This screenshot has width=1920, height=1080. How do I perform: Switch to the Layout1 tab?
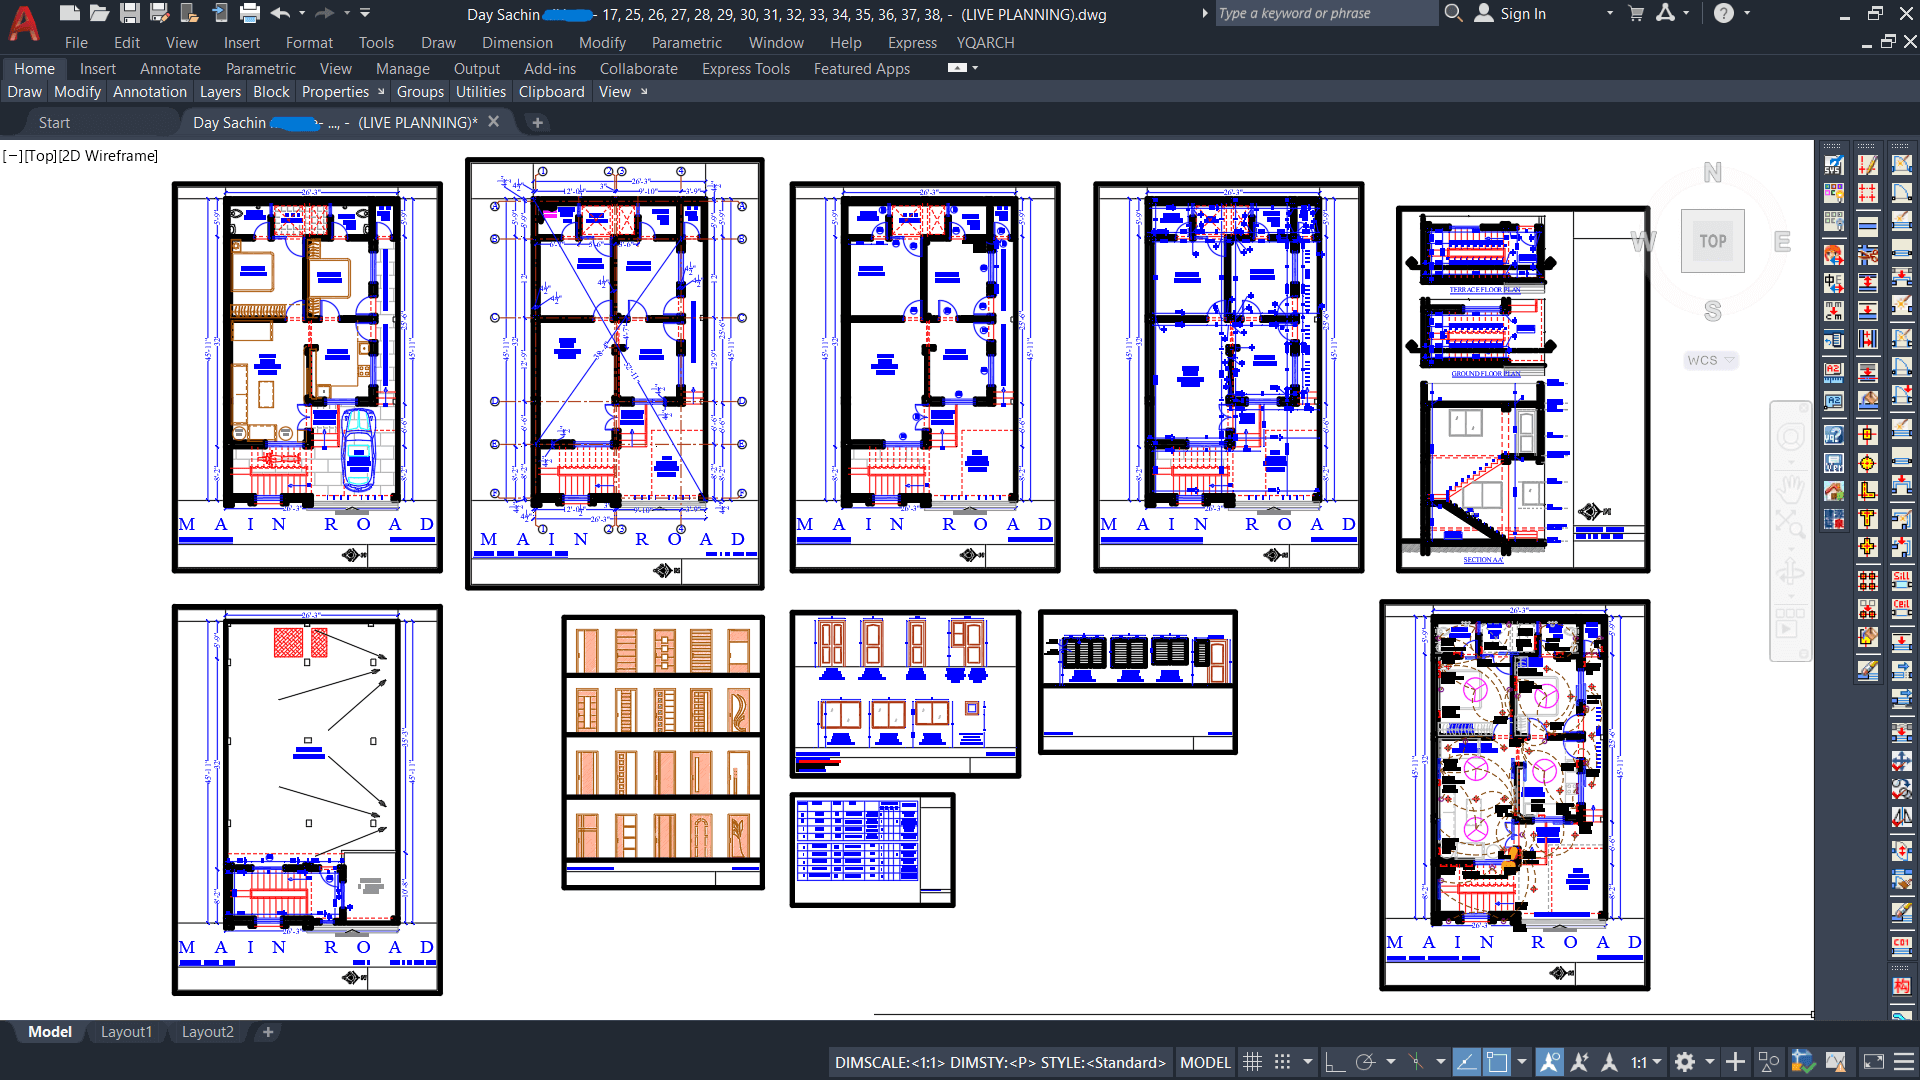click(x=126, y=1032)
